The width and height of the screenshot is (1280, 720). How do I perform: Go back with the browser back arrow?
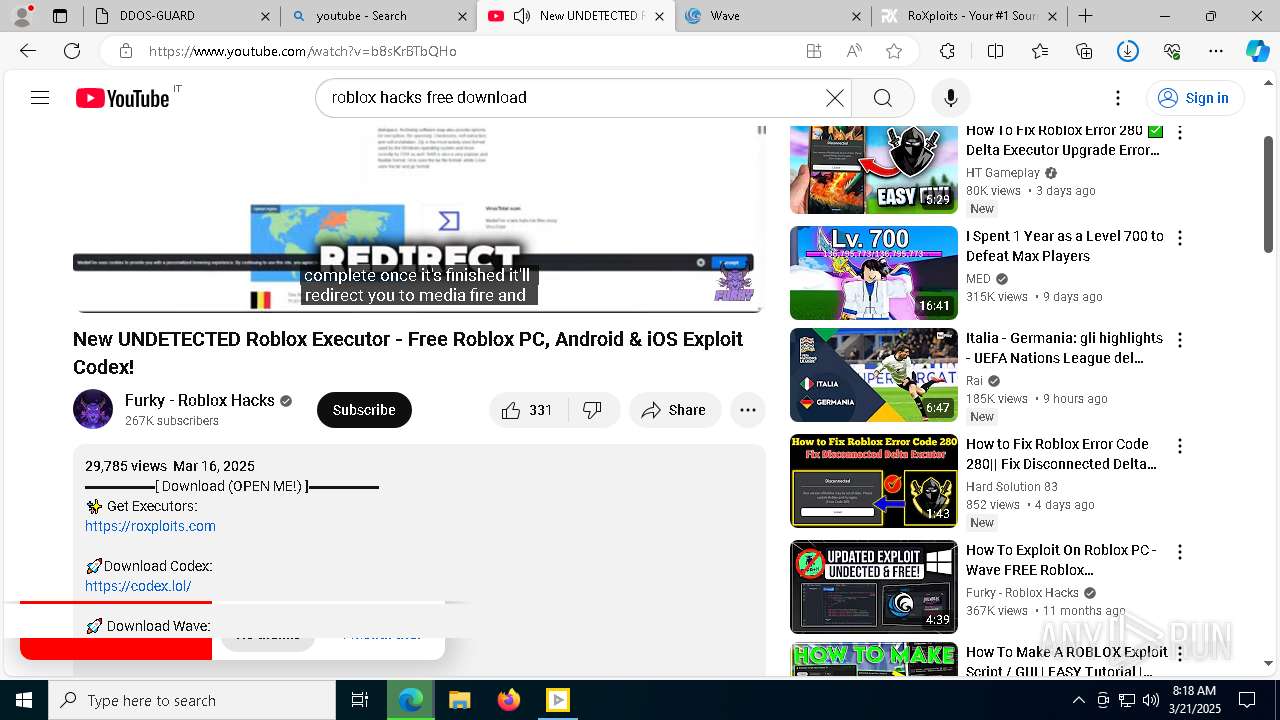coord(28,51)
